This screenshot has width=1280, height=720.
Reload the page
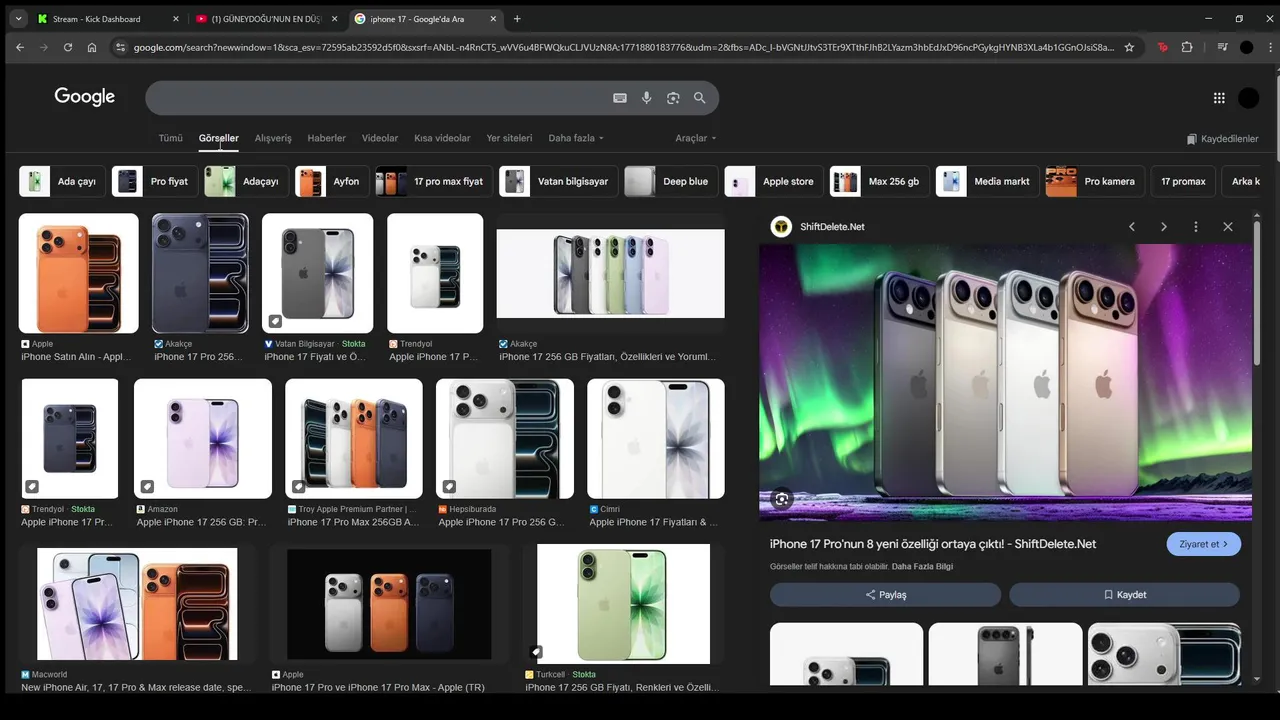click(68, 47)
